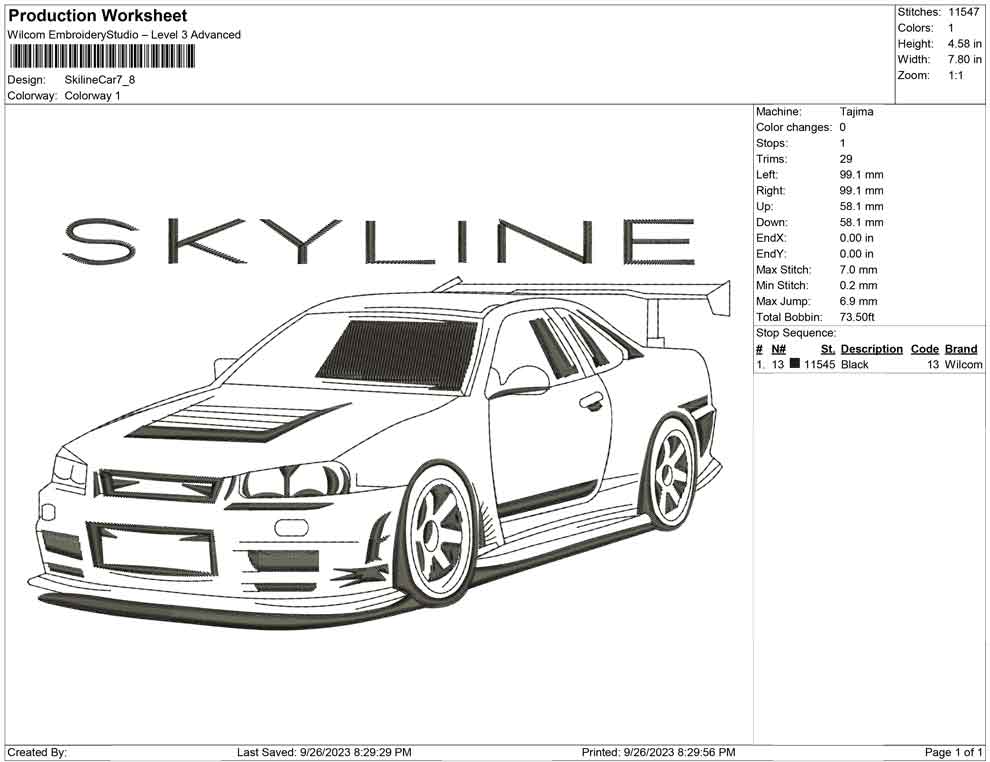Select the Trims value 29
Image resolution: width=990 pixels, height=762 pixels.
click(x=846, y=159)
